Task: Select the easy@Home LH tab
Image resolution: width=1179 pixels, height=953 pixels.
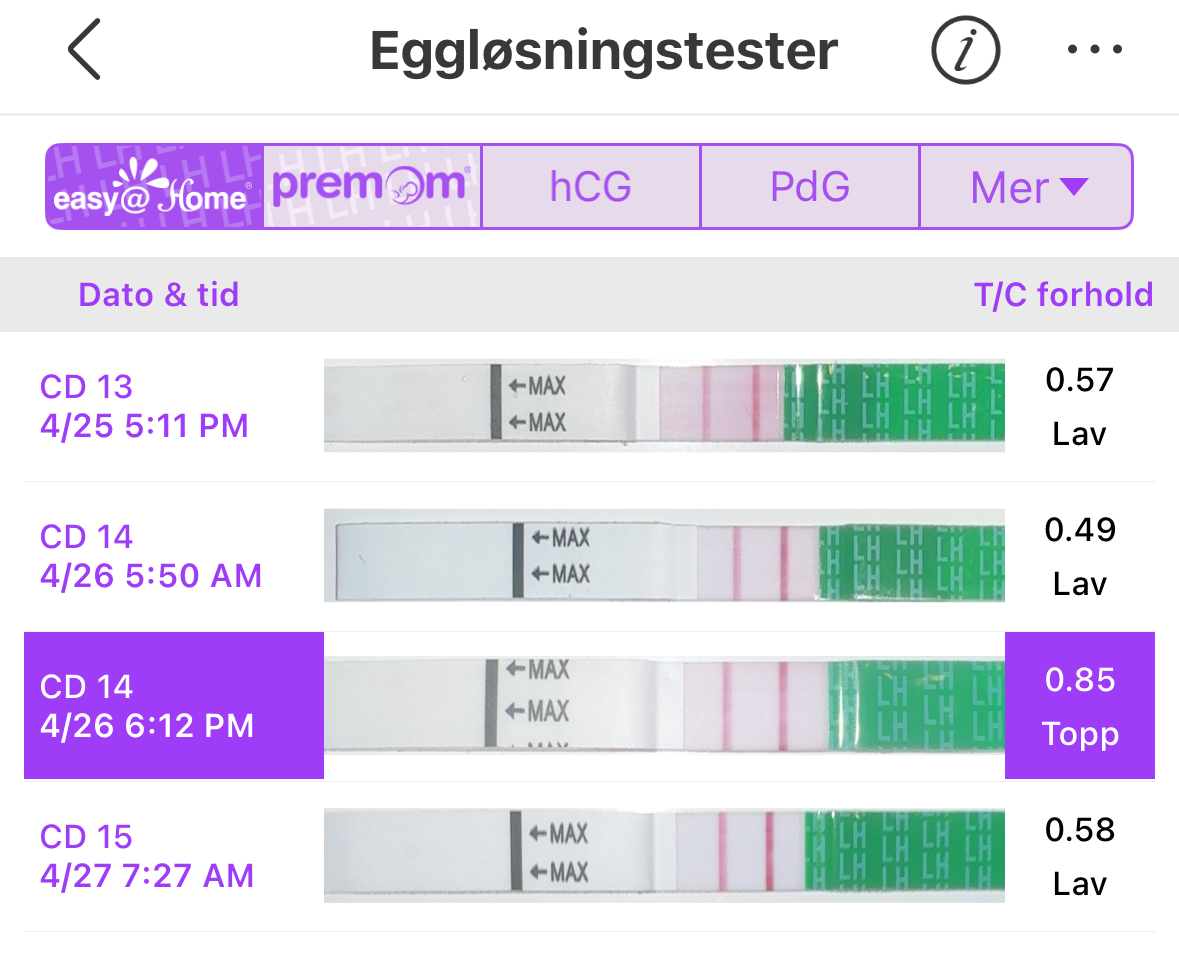Action: pyautogui.click(x=155, y=187)
